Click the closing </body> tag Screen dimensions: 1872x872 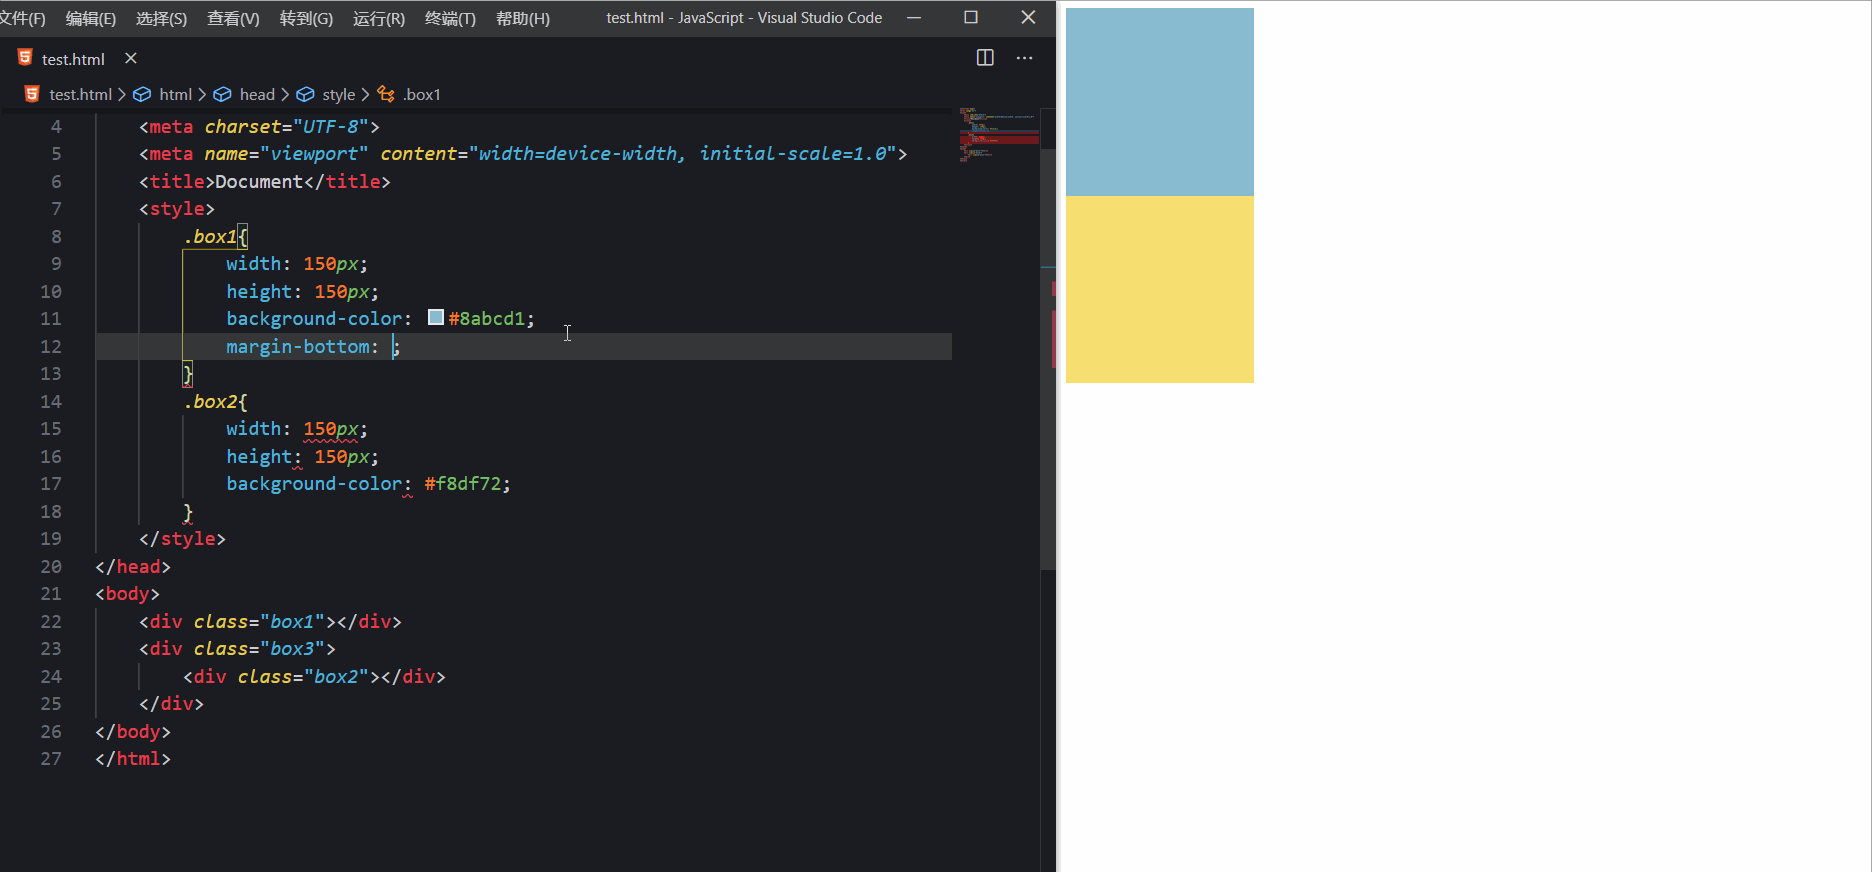tap(133, 731)
